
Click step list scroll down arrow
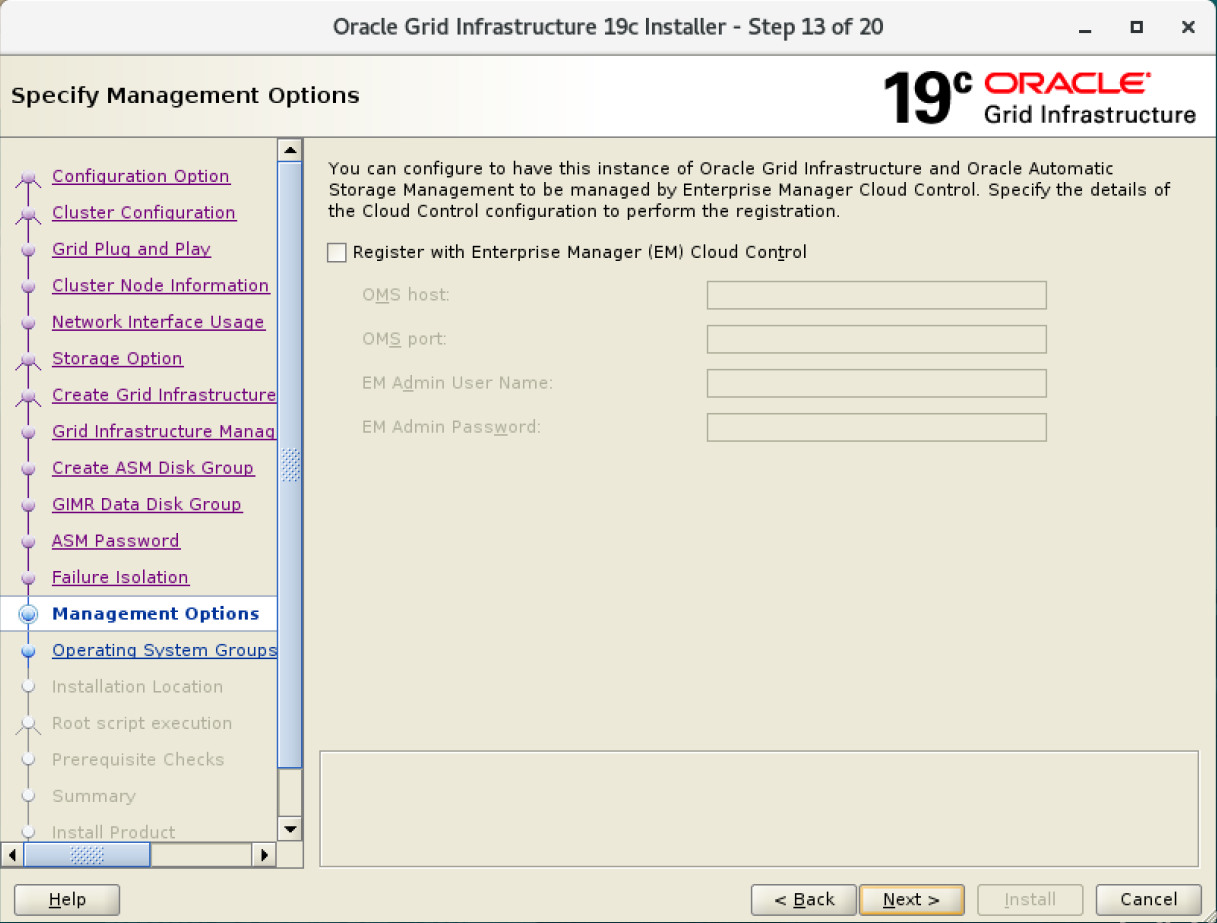290,828
